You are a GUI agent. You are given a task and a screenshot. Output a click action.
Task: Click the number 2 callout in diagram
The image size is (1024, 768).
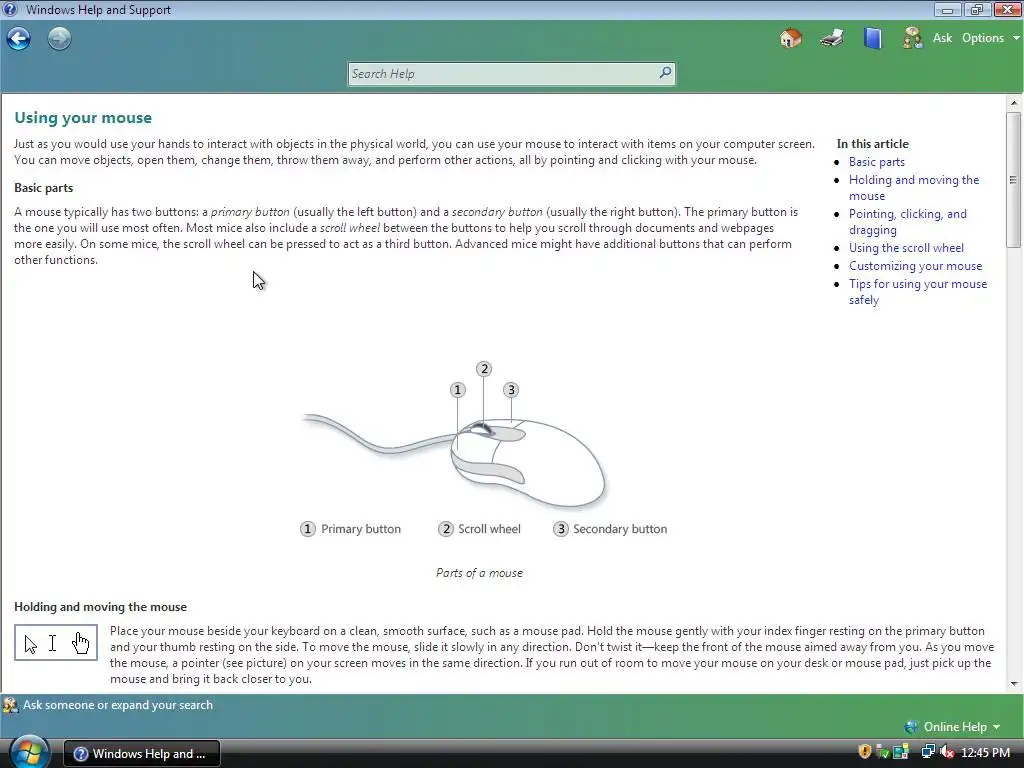coord(484,369)
